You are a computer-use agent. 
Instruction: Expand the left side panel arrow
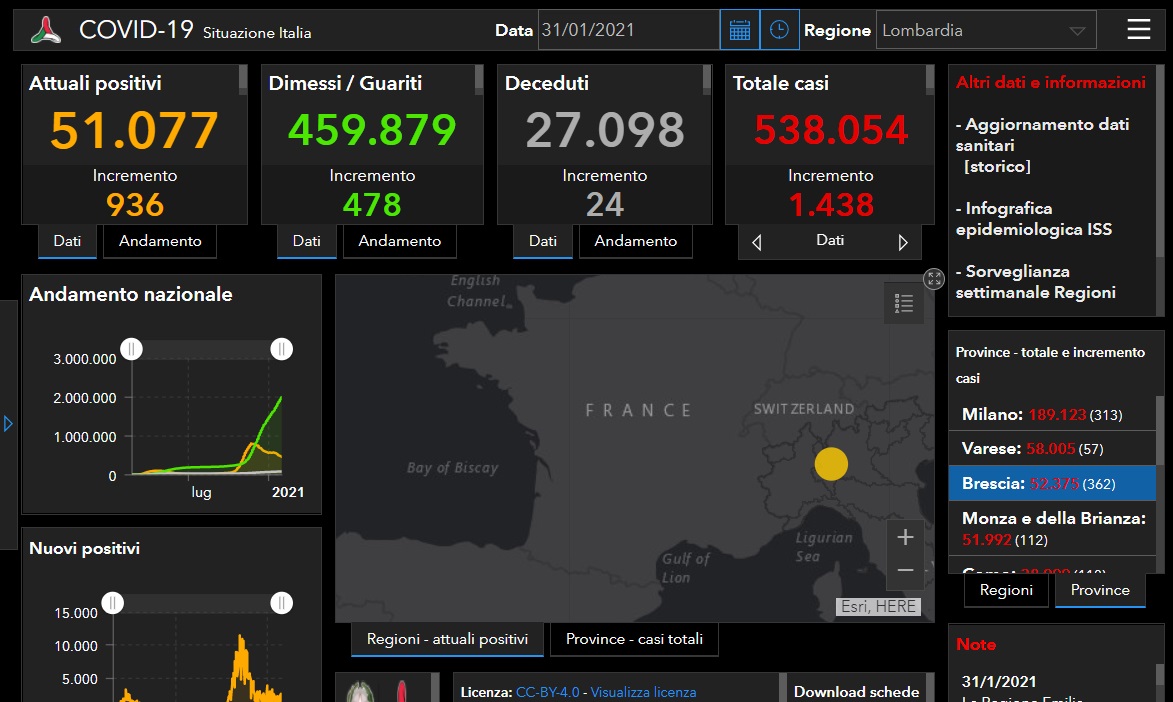(9, 424)
